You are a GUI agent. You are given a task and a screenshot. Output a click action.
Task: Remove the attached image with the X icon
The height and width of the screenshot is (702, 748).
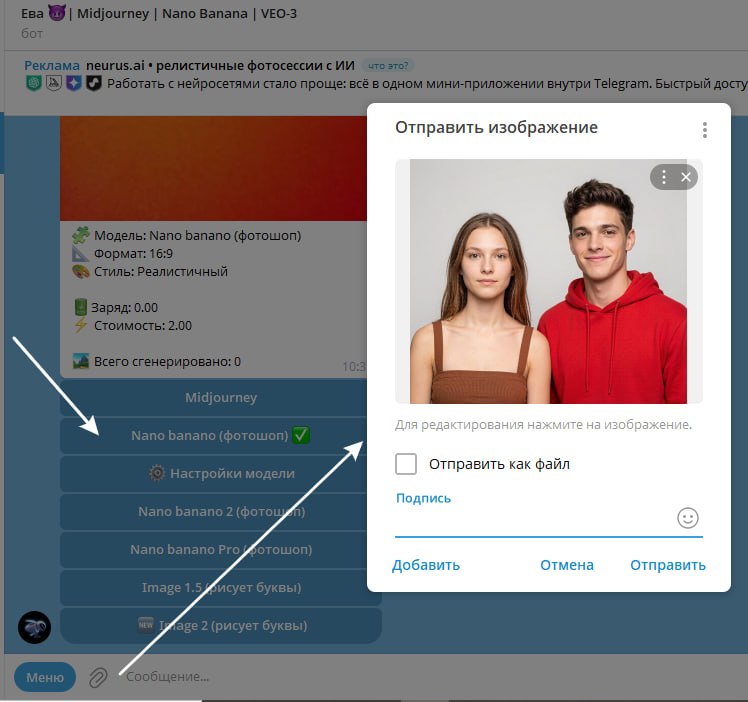pyautogui.click(x=686, y=177)
